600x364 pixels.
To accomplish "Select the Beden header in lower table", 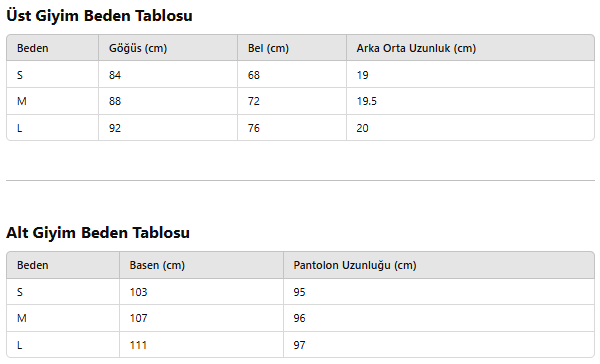I will pos(63,265).
